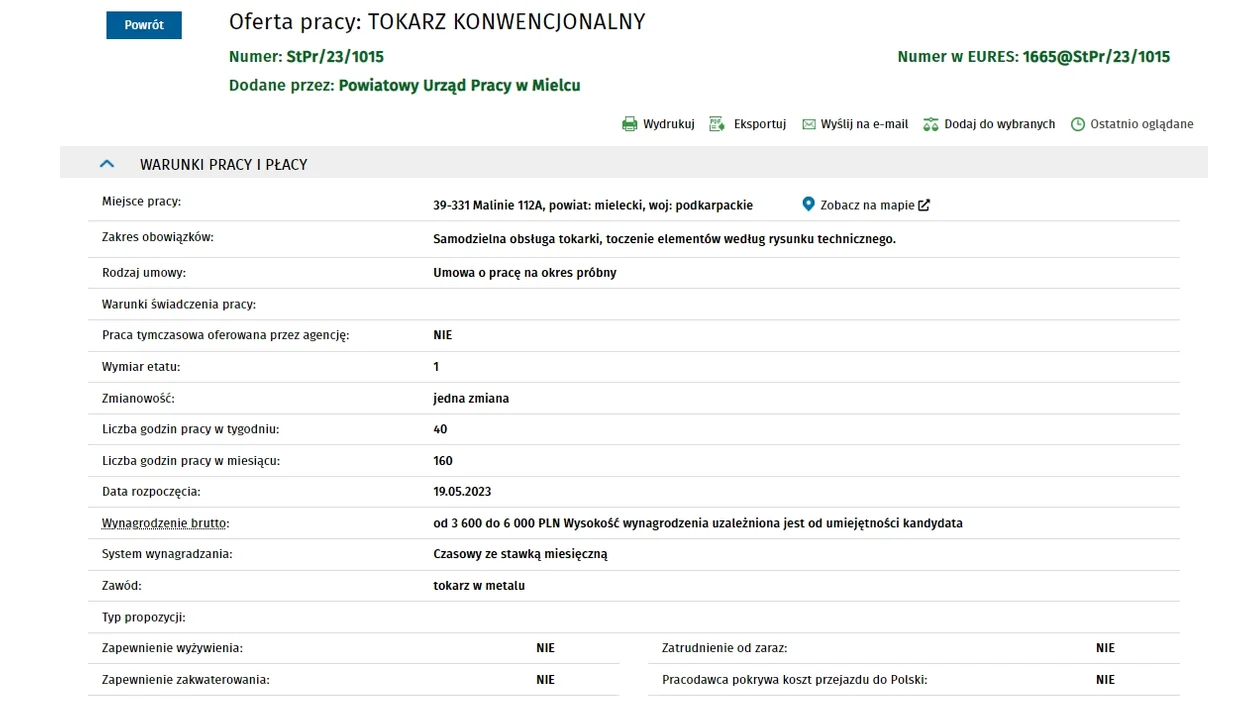Open the Eksportuj text option

pyautogui.click(x=760, y=124)
